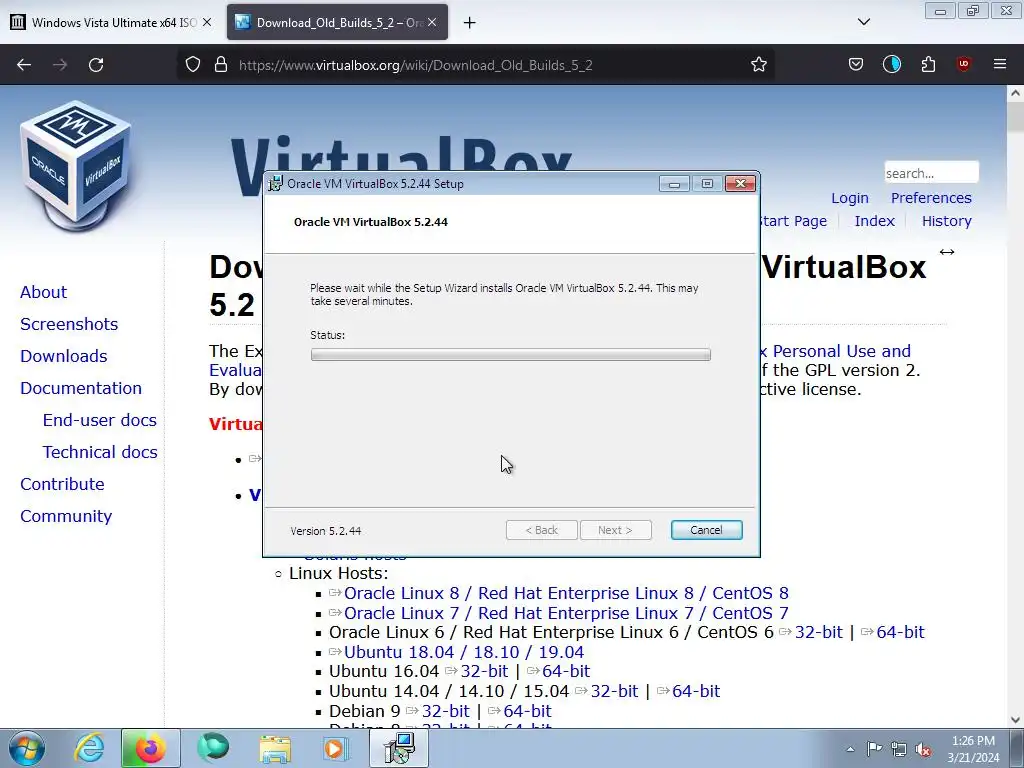Go back with the browser back arrow
Image resolution: width=1024 pixels, height=768 pixels.
pyautogui.click(x=24, y=65)
